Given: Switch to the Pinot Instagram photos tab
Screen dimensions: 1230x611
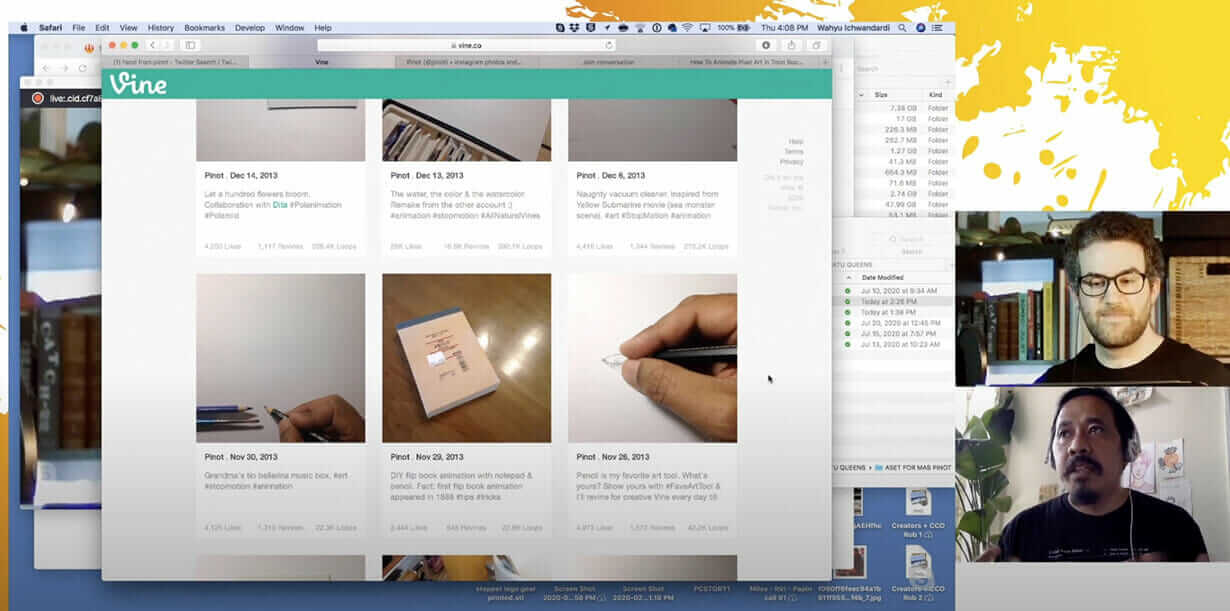Looking at the screenshot, I should (465, 62).
